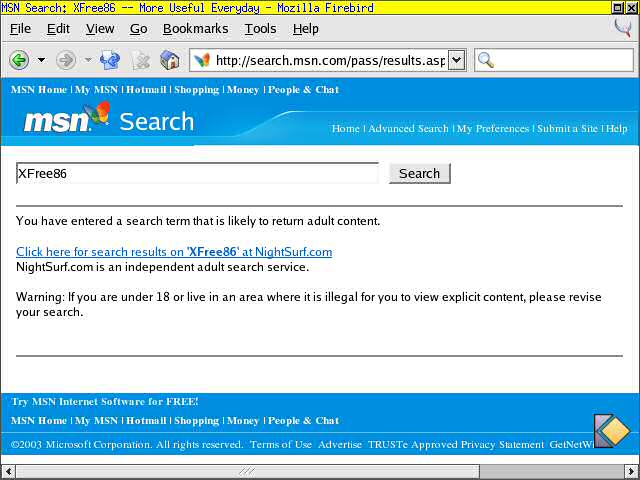Open the NightSurf.com search results link
The height and width of the screenshot is (480, 640).
174,252
